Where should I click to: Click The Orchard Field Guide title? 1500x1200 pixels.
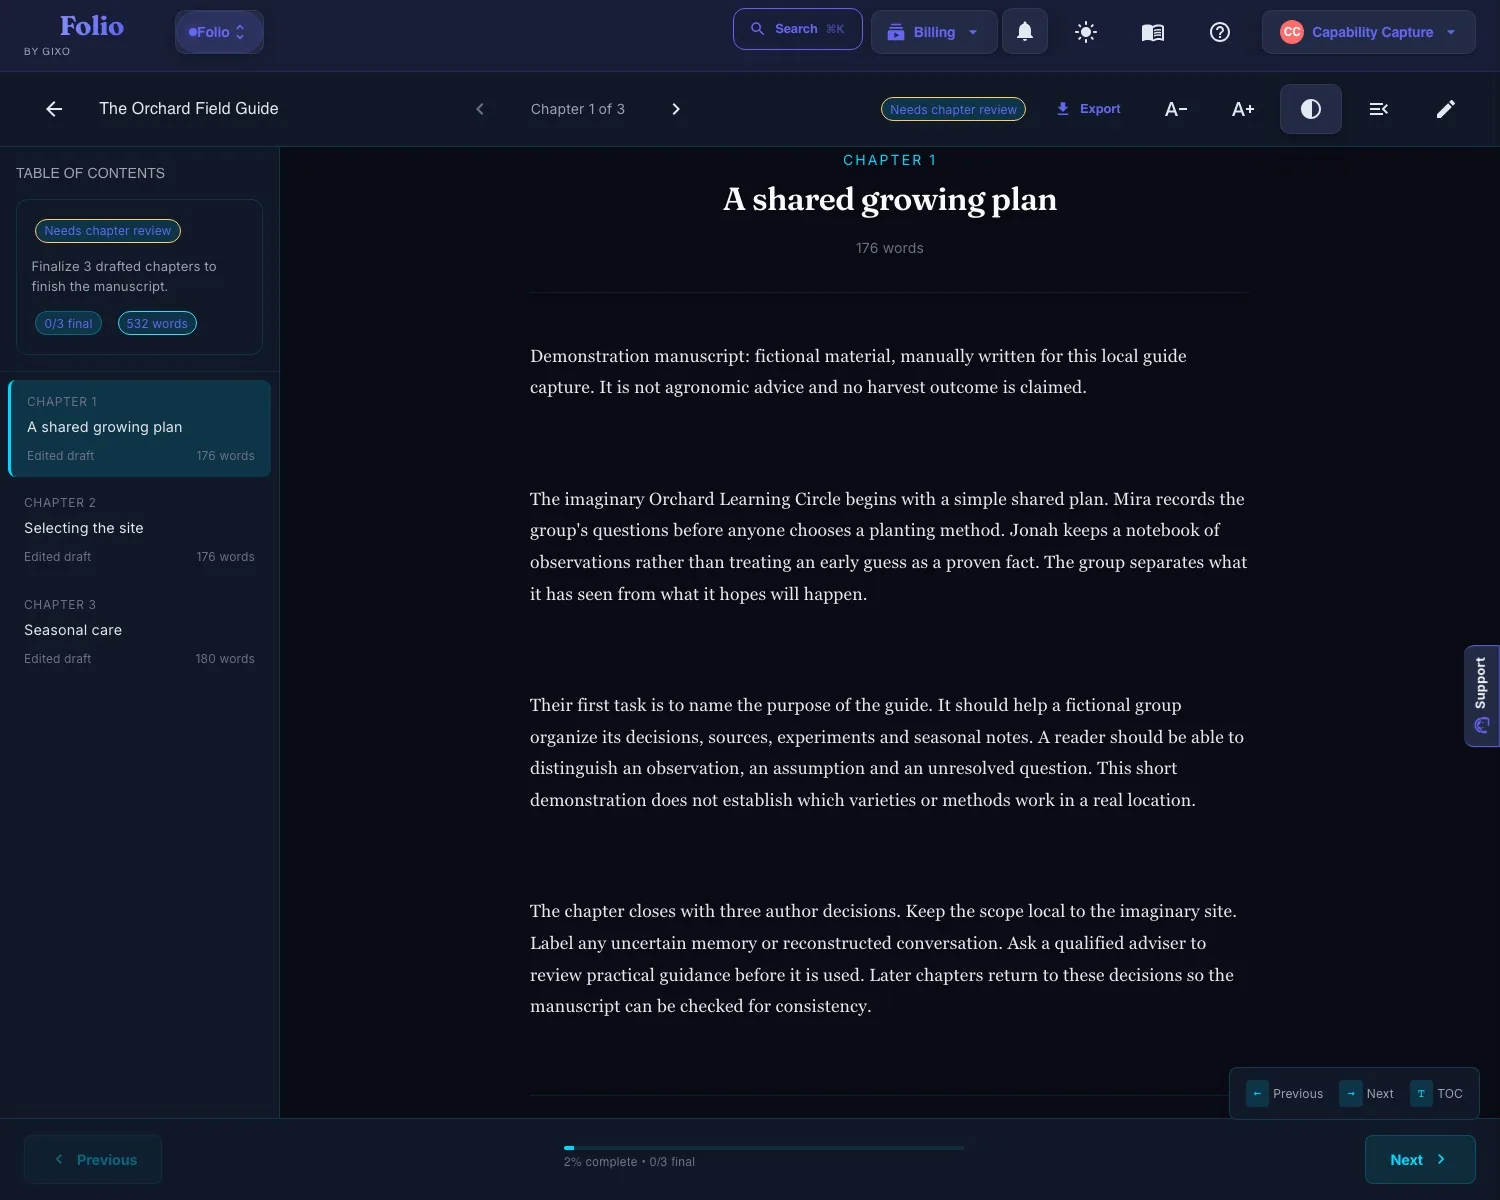[x=189, y=108]
